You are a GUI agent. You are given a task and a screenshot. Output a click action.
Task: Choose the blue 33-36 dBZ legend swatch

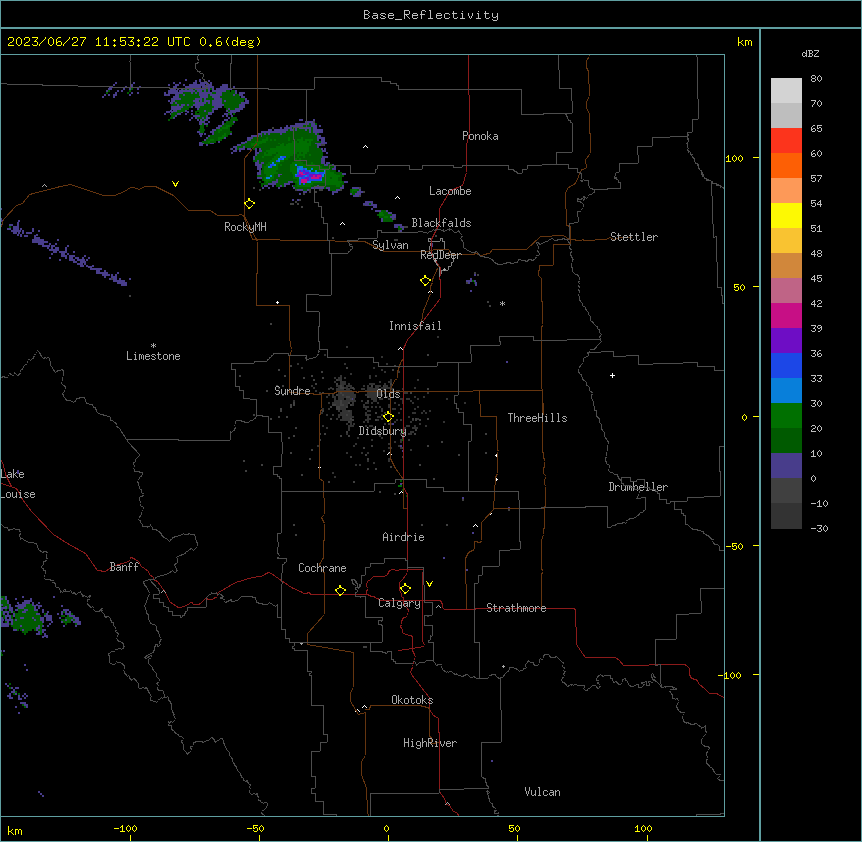point(786,365)
